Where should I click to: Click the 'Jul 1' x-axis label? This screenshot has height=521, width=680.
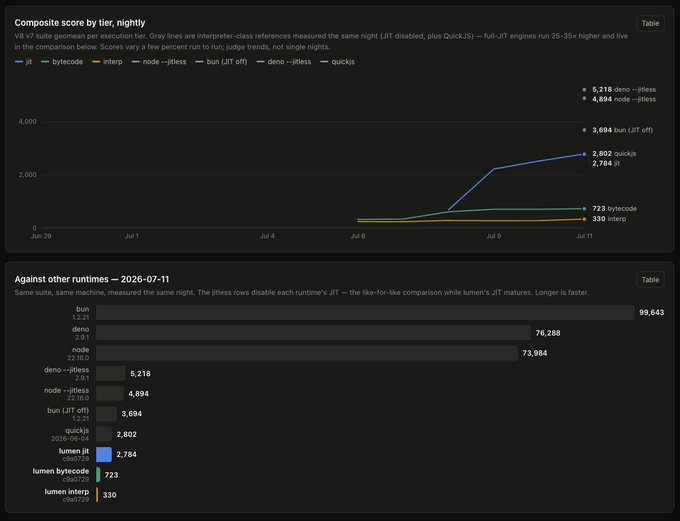(x=132, y=236)
